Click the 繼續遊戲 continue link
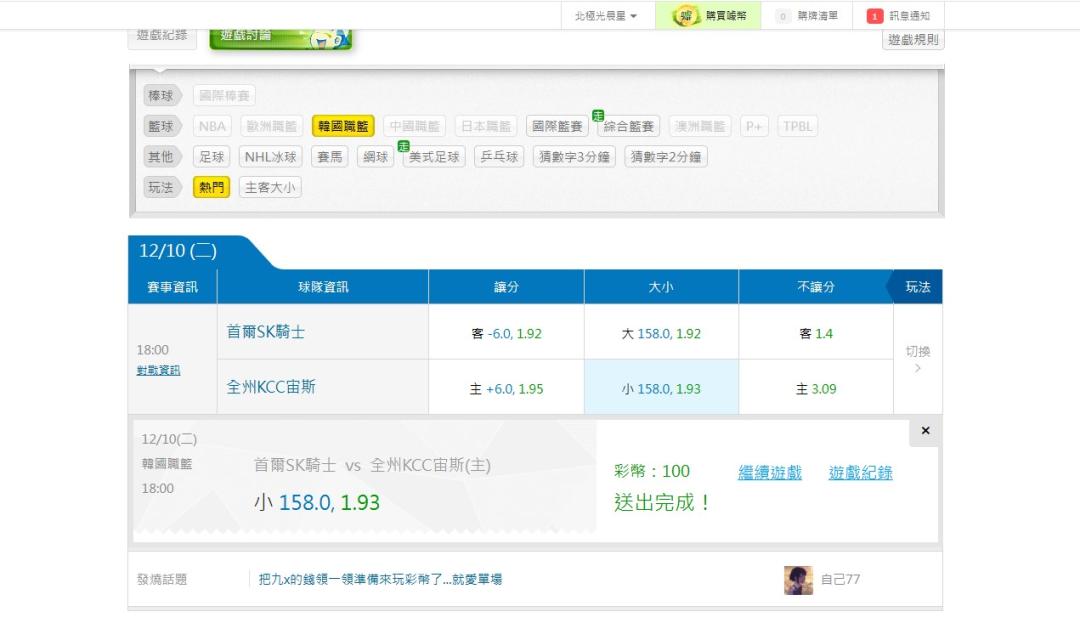This screenshot has height=623, width=1080. [x=770, y=473]
